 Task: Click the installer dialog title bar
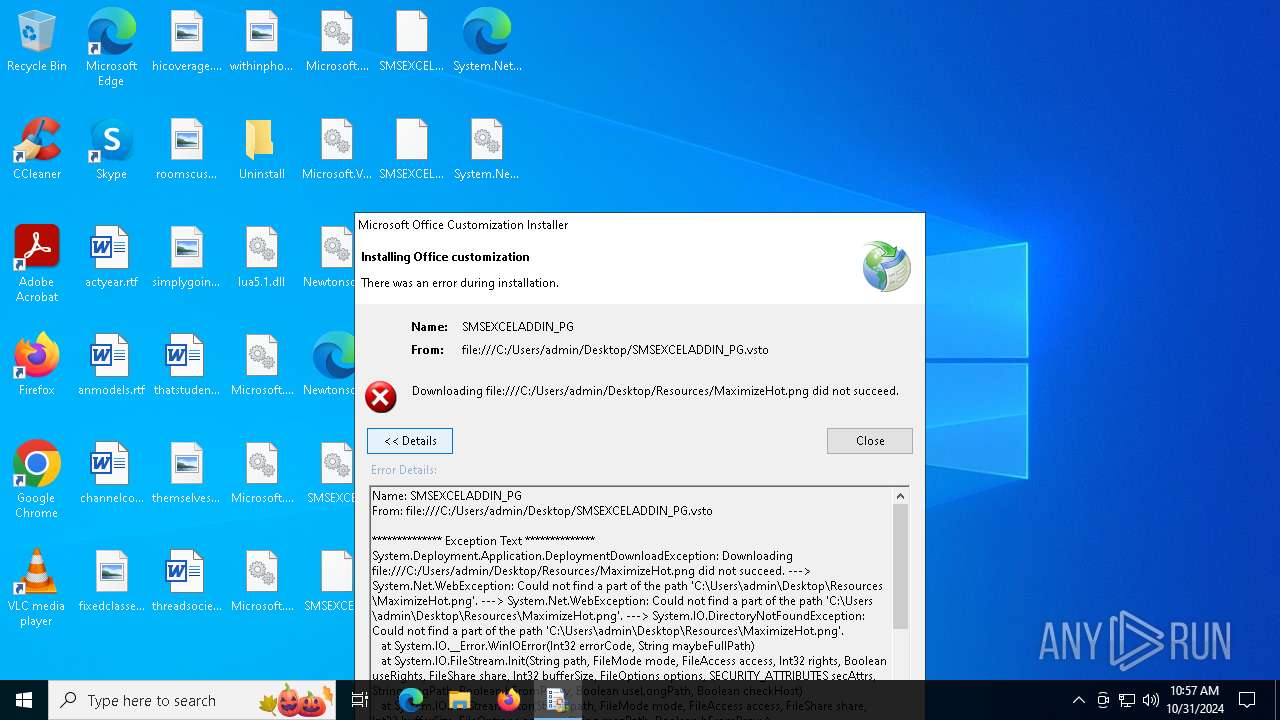pos(640,225)
